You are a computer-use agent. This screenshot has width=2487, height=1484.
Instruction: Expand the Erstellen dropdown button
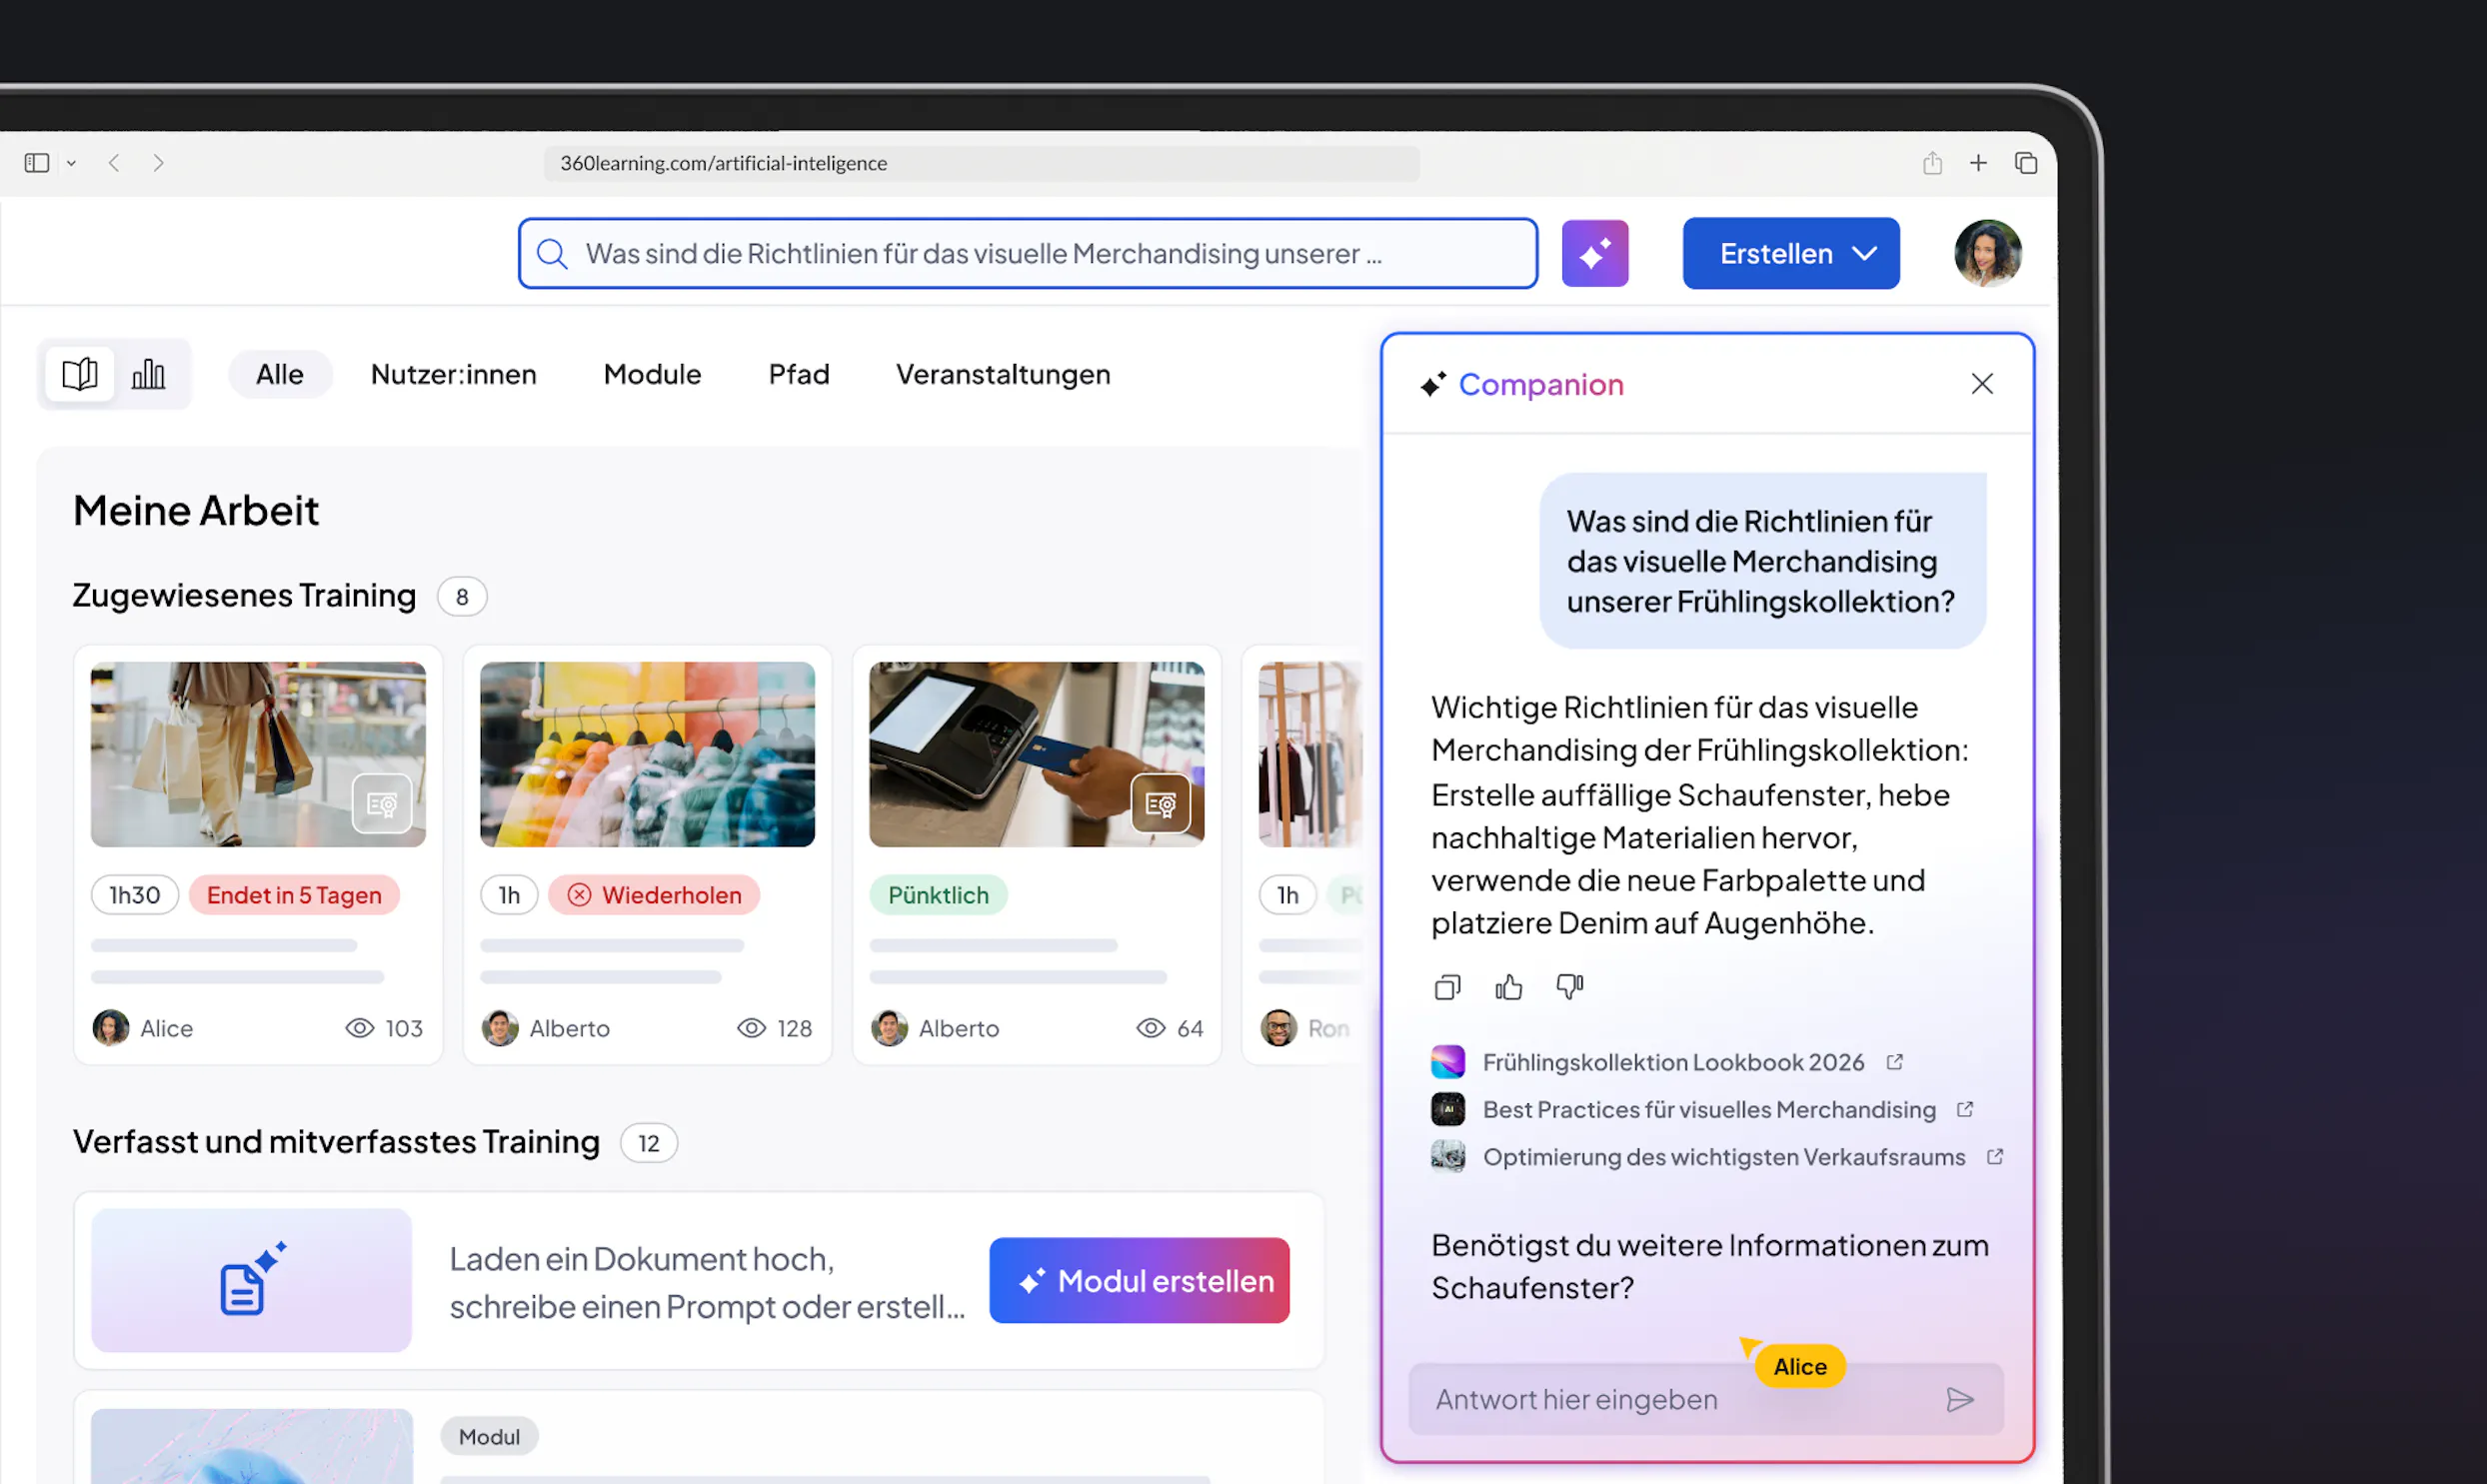[x=1790, y=253]
